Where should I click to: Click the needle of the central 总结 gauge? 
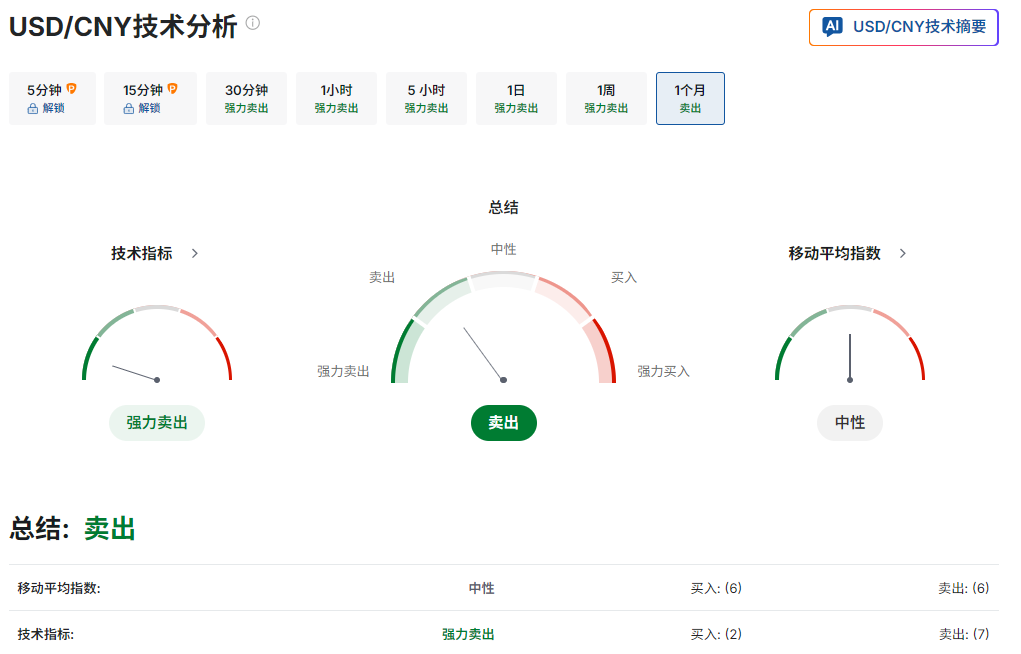[x=484, y=354]
